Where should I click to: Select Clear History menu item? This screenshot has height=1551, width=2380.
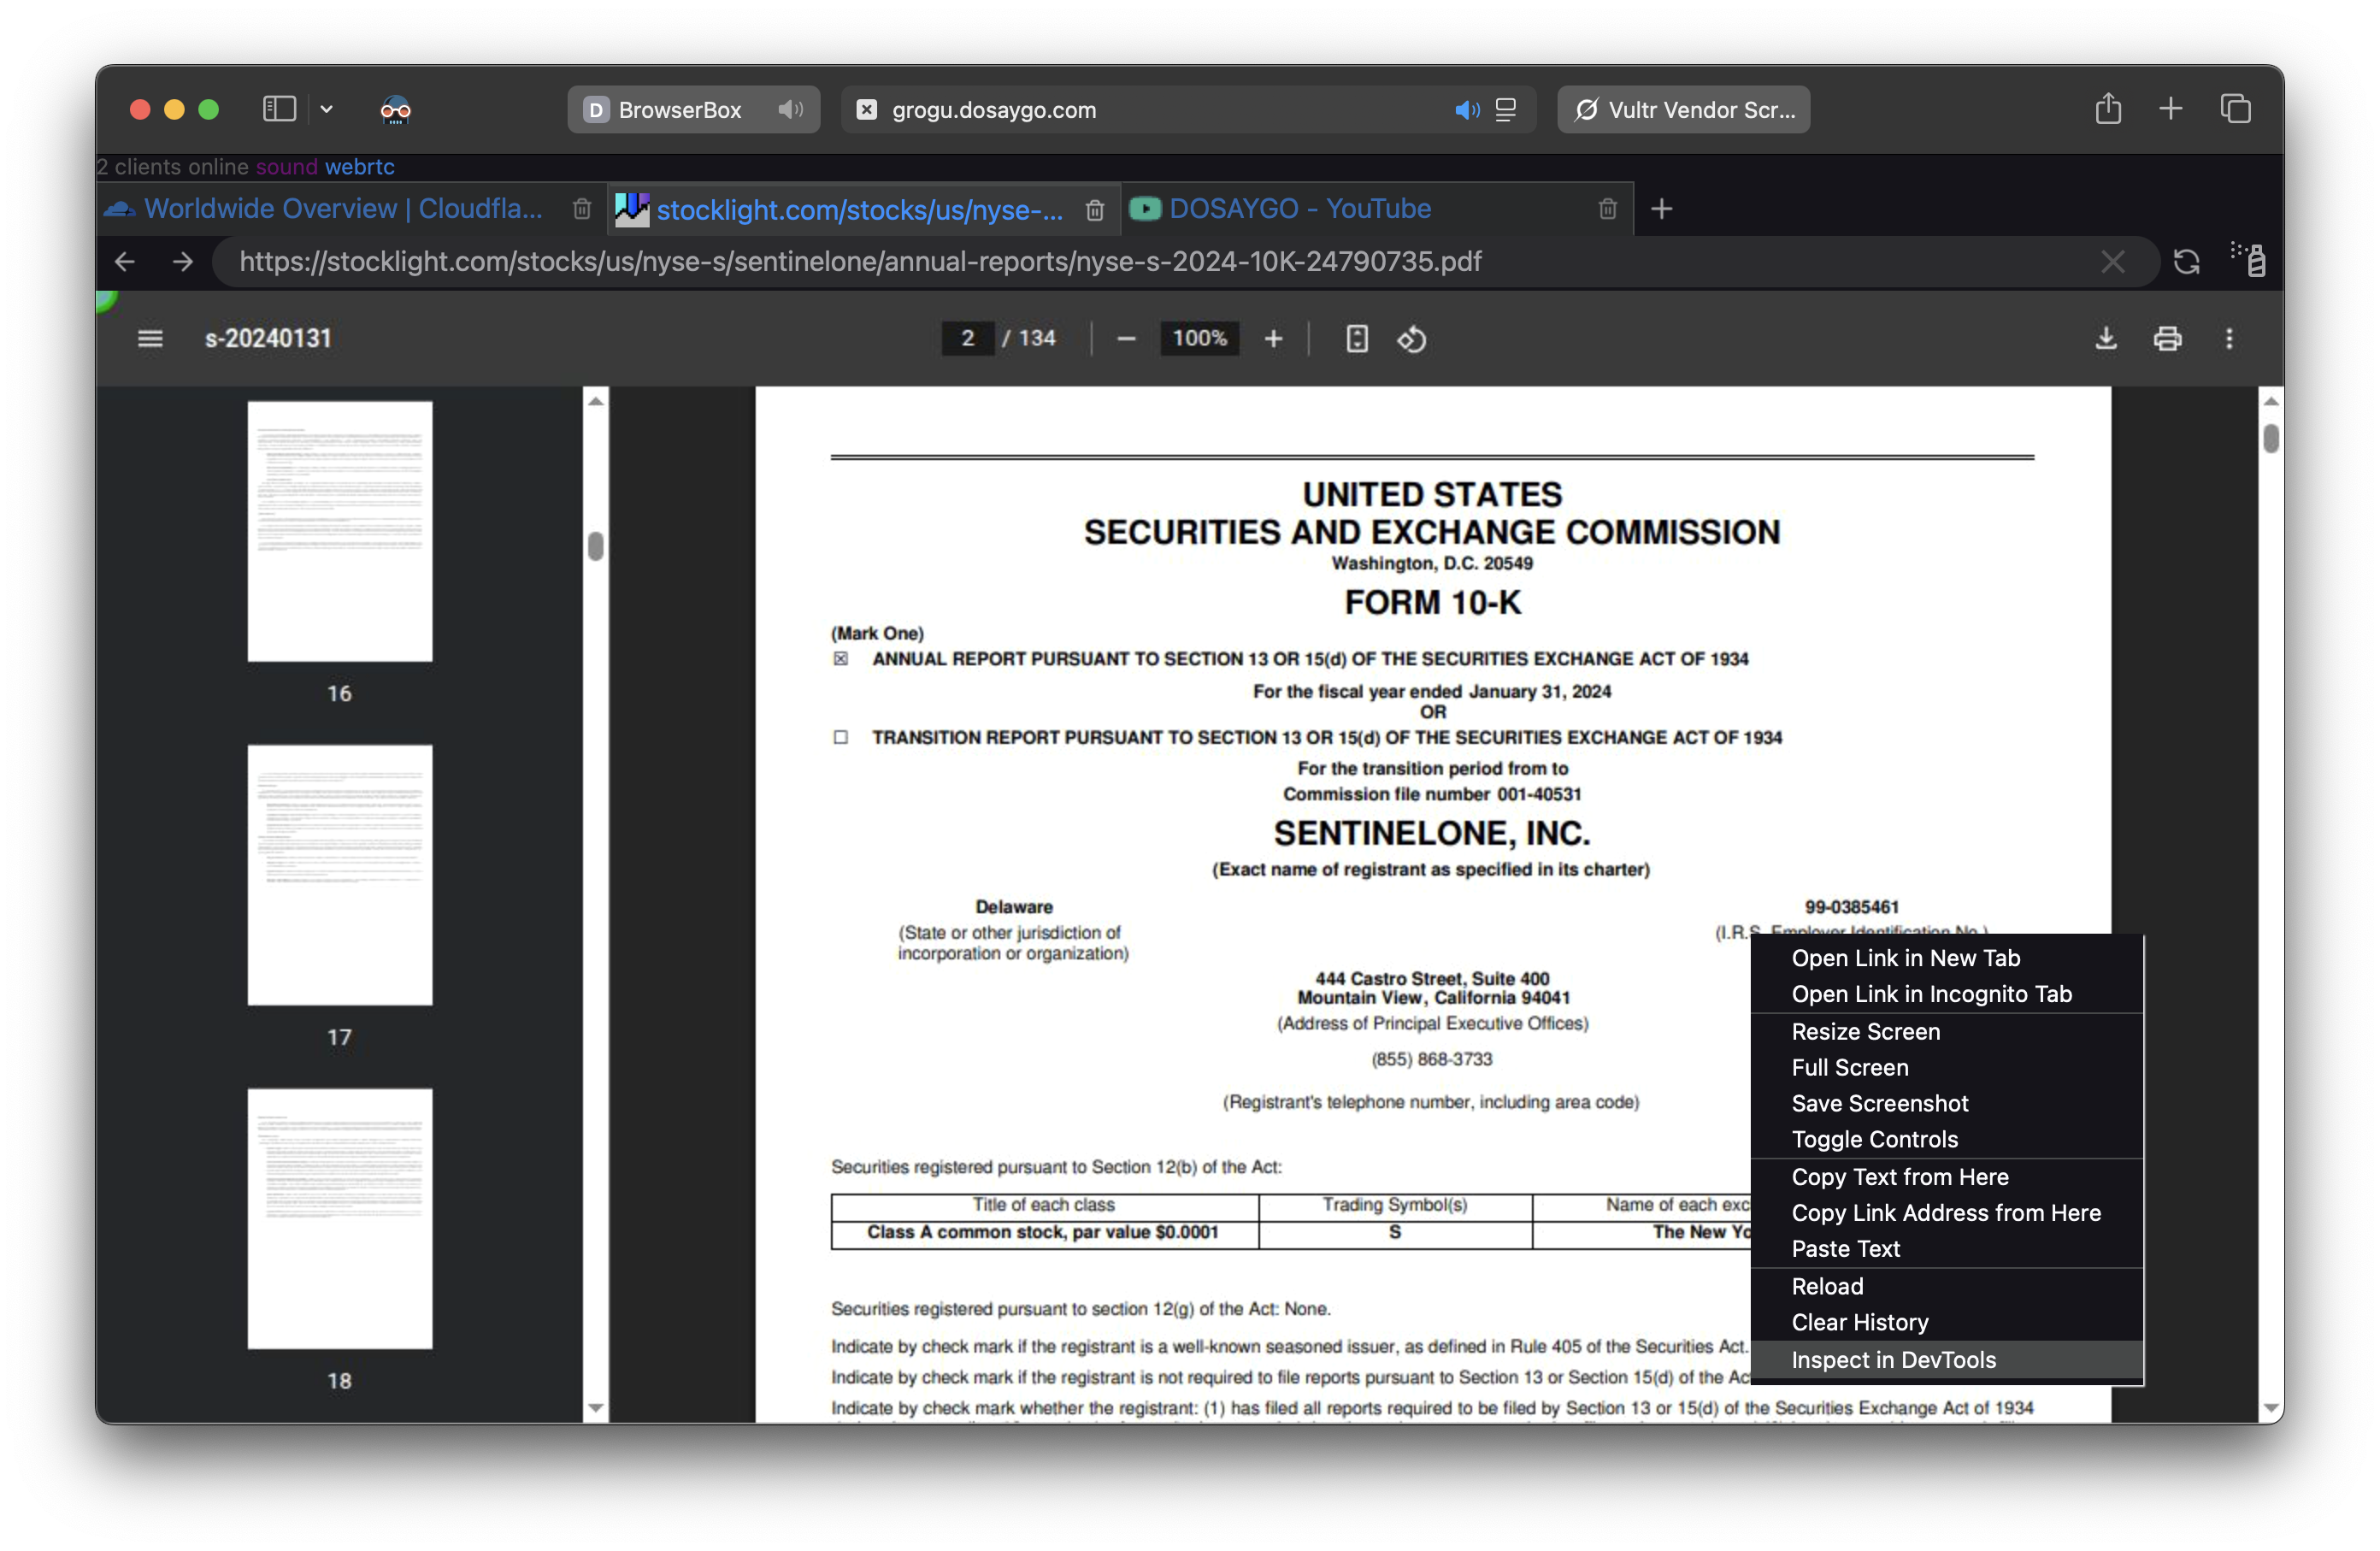point(1947,1322)
